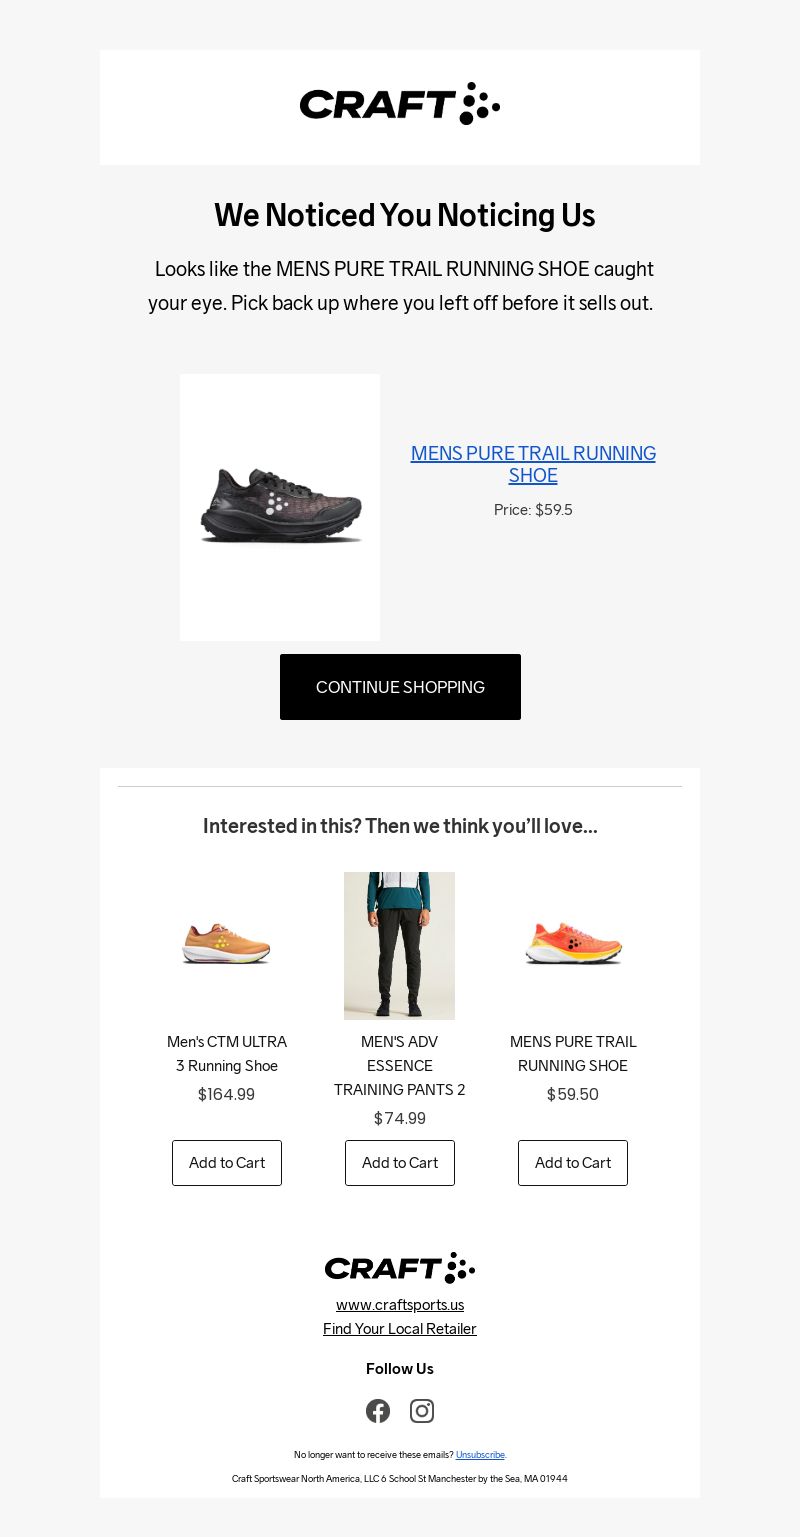This screenshot has height=1537, width=800.
Task: Open Find Your Local Retailer link
Action: coord(400,1329)
